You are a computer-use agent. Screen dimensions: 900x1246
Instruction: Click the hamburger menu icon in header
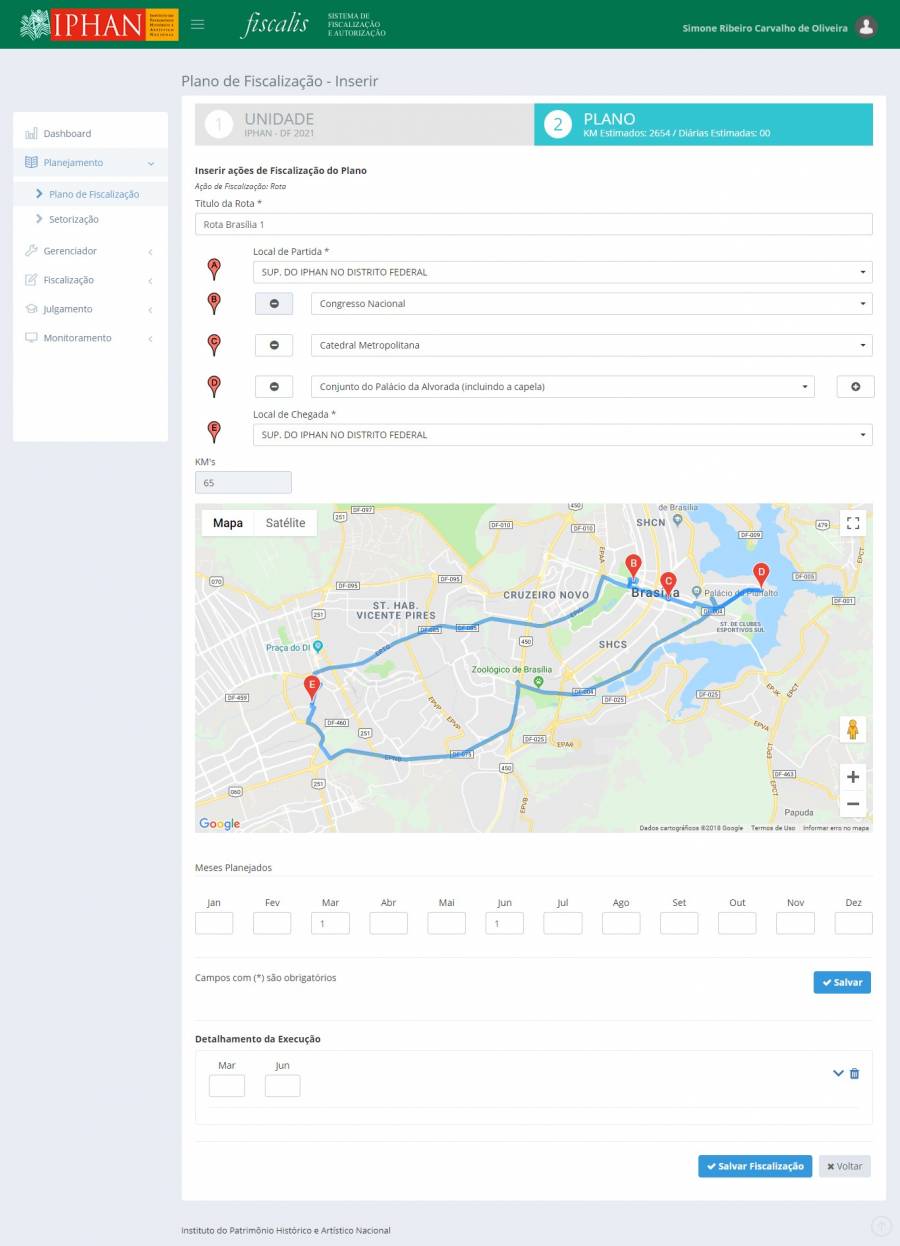pos(198,25)
